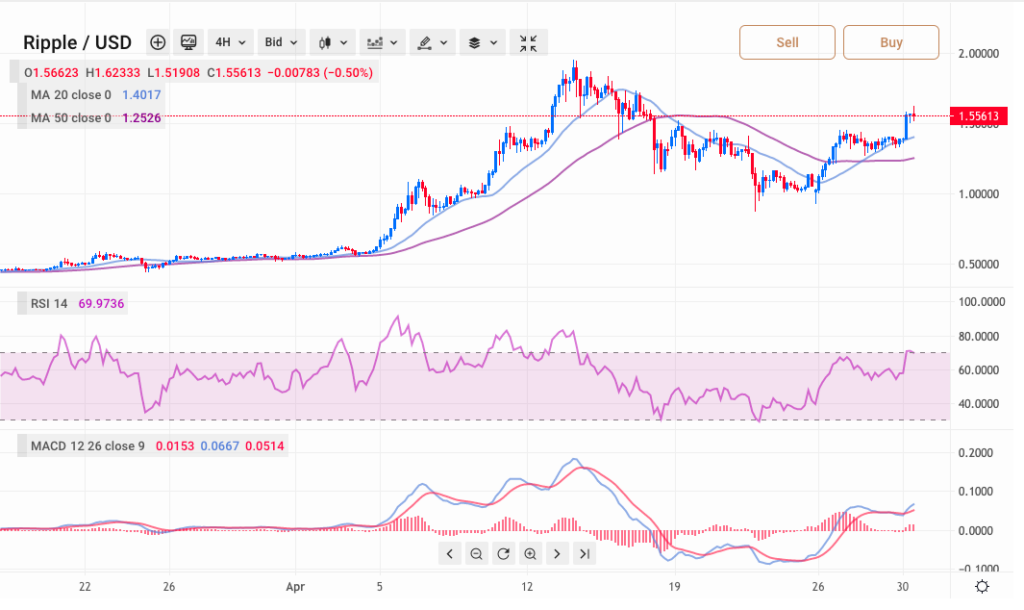Reset the chart view
1024x610 pixels.
tap(503, 554)
